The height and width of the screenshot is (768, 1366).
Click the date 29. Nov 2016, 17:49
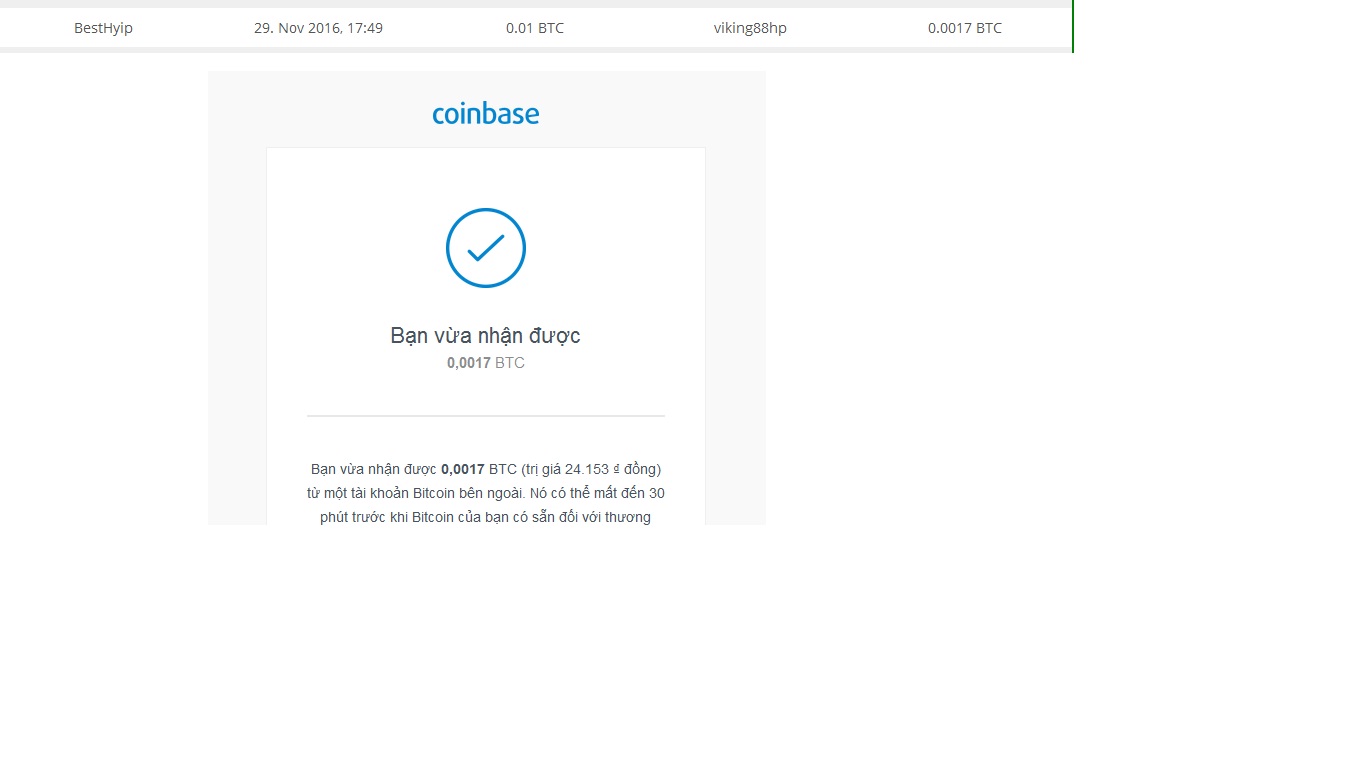pos(318,28)
